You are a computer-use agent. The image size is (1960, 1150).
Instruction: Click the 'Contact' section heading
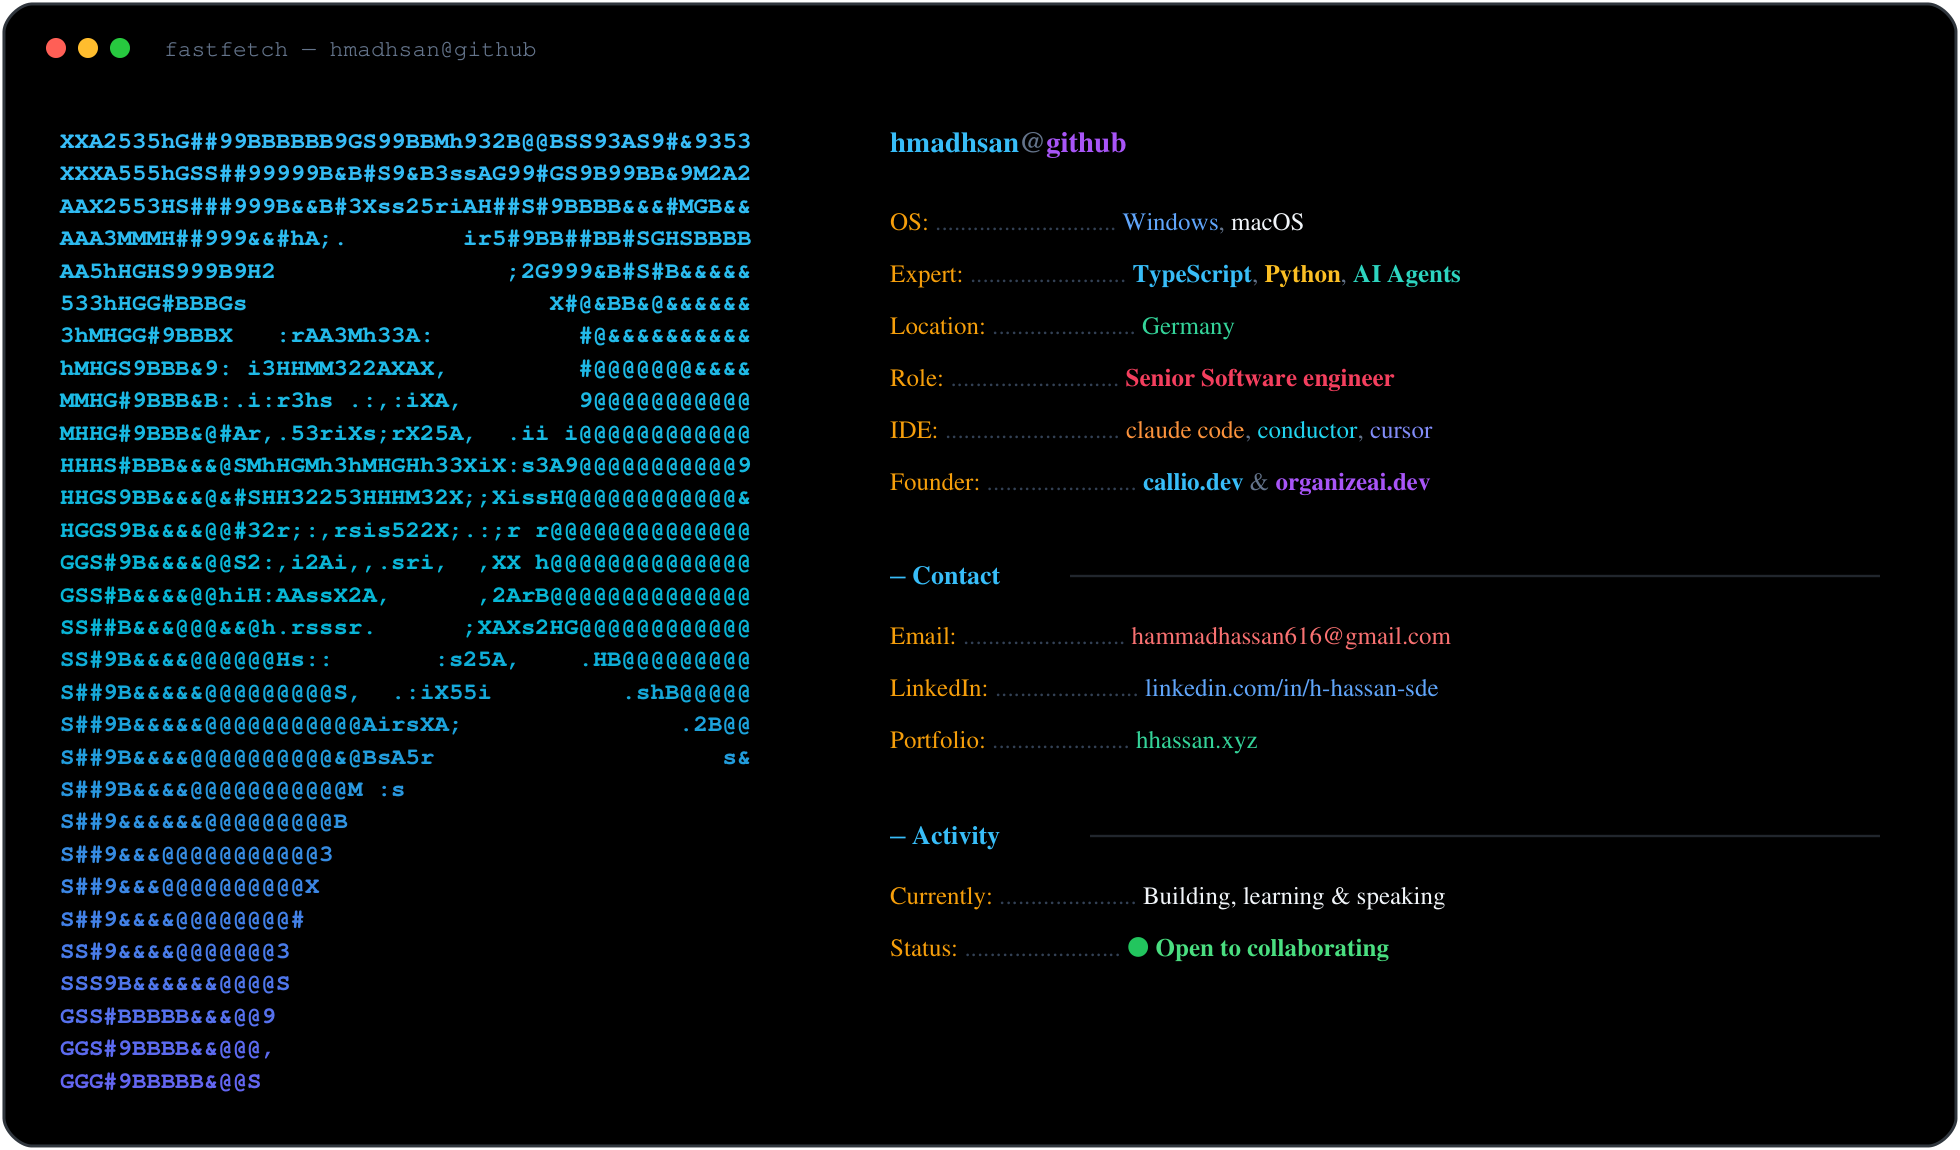955,576
